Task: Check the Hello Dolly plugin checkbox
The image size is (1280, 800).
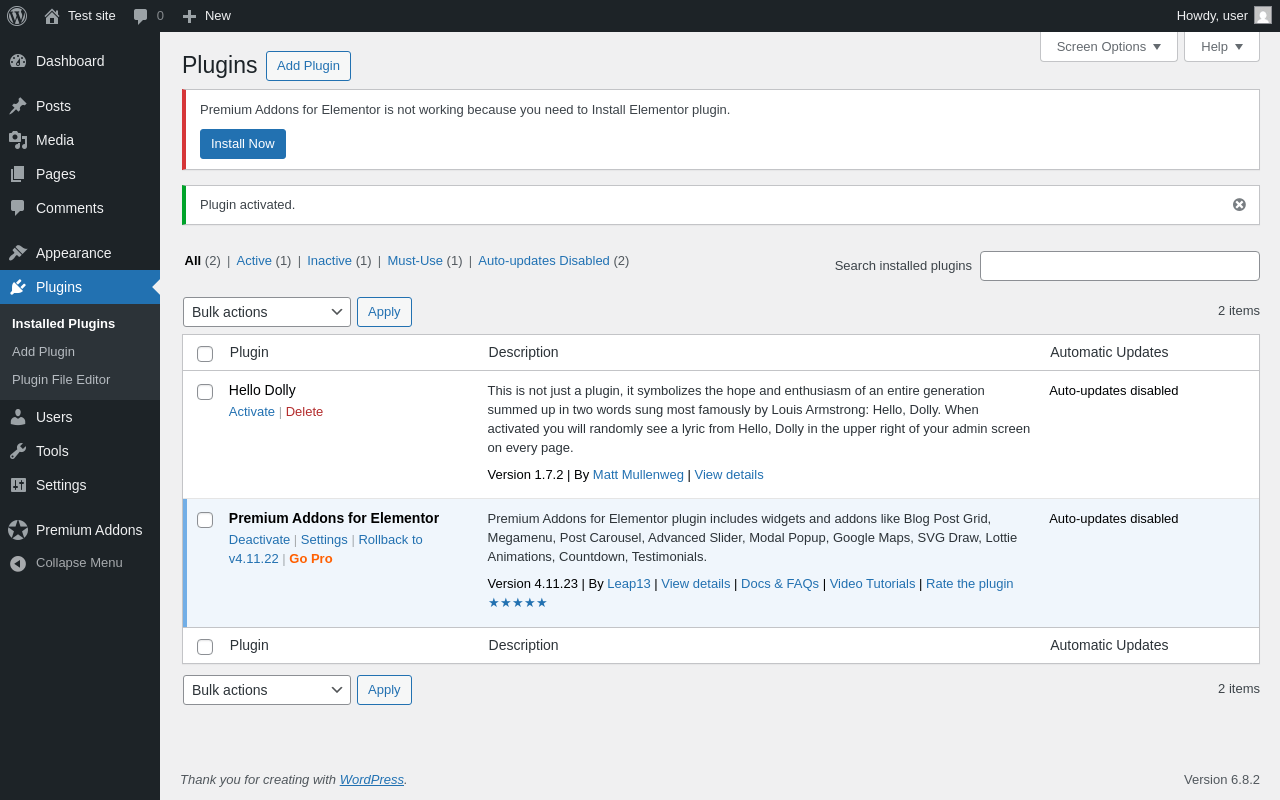Action: [x=205, y=392]
